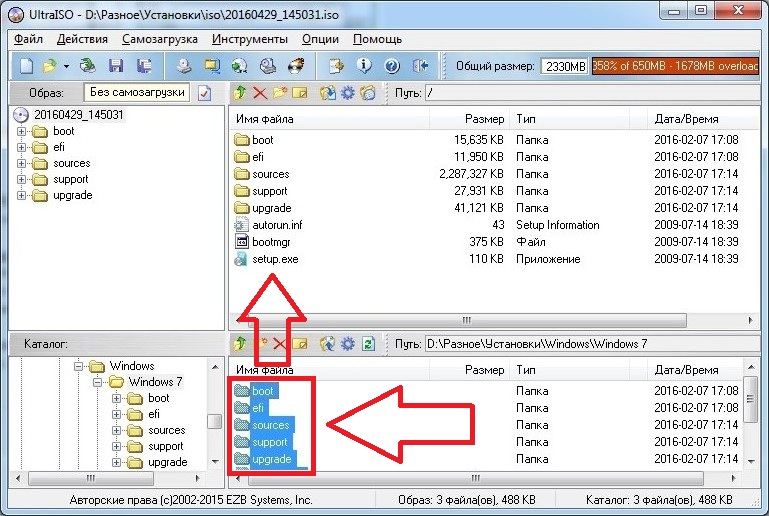
Task: Click red X delete icon in image pane
Action: [x=260, y=93]
